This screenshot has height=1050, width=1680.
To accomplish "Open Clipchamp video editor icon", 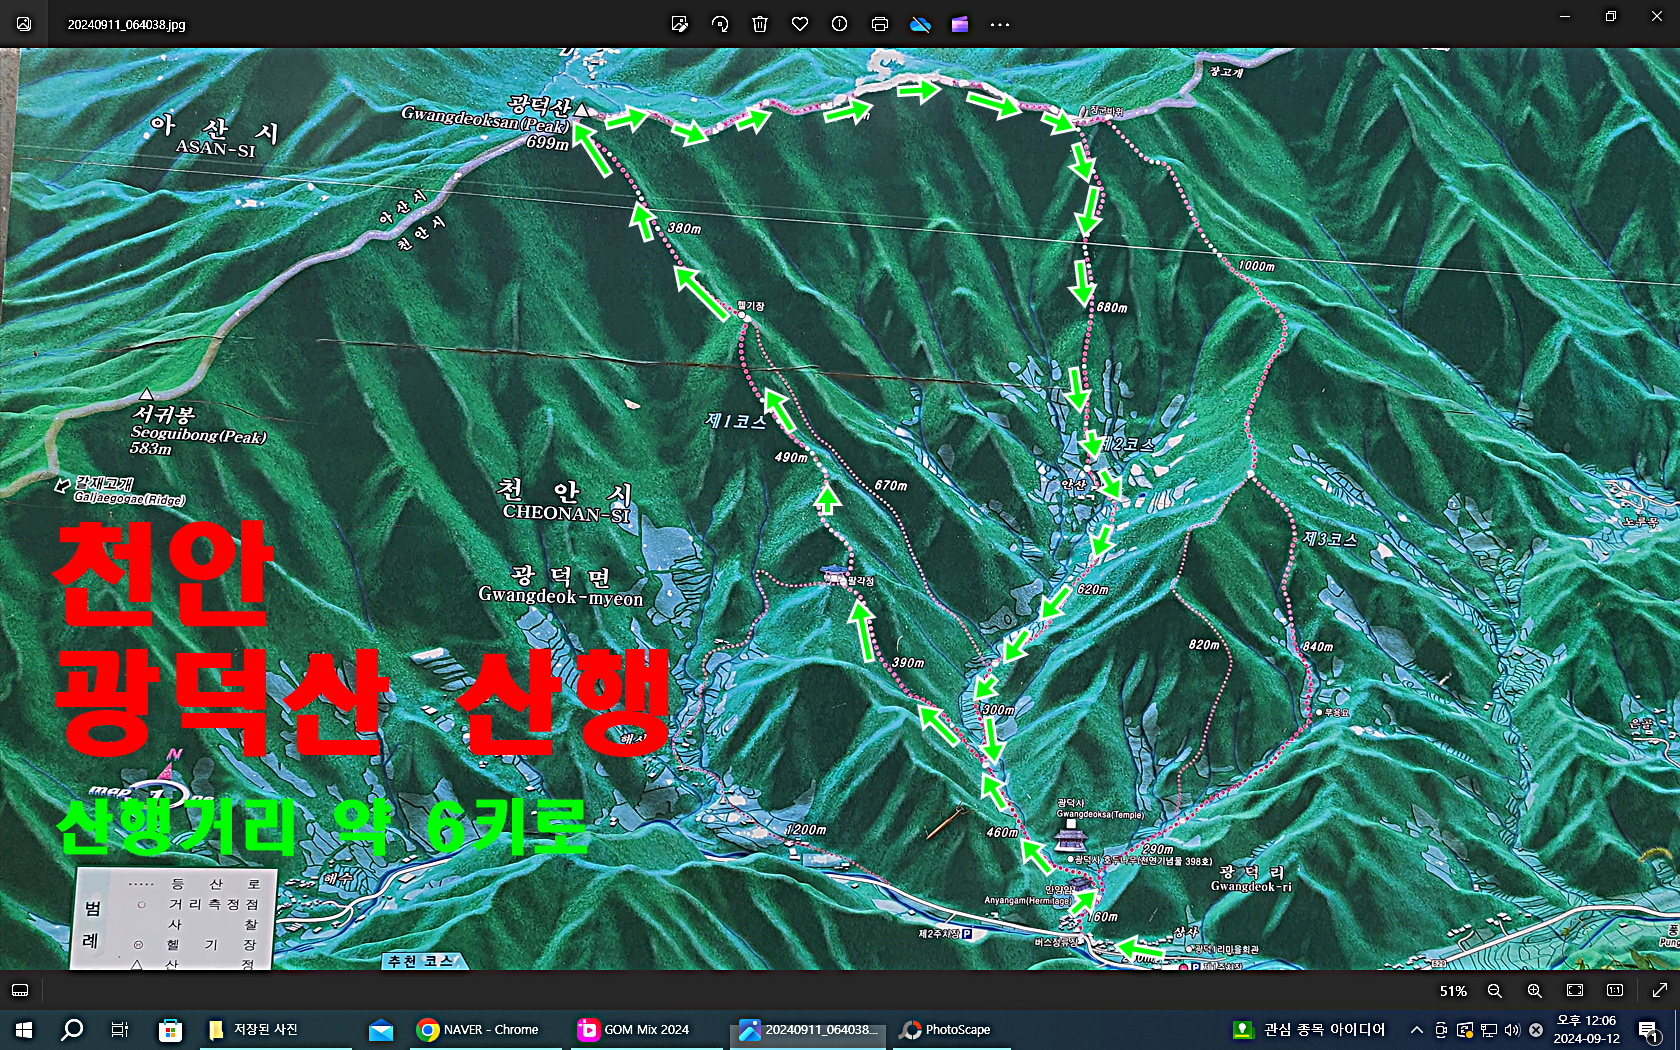I will pyautogui.click(x=960, y=24).
